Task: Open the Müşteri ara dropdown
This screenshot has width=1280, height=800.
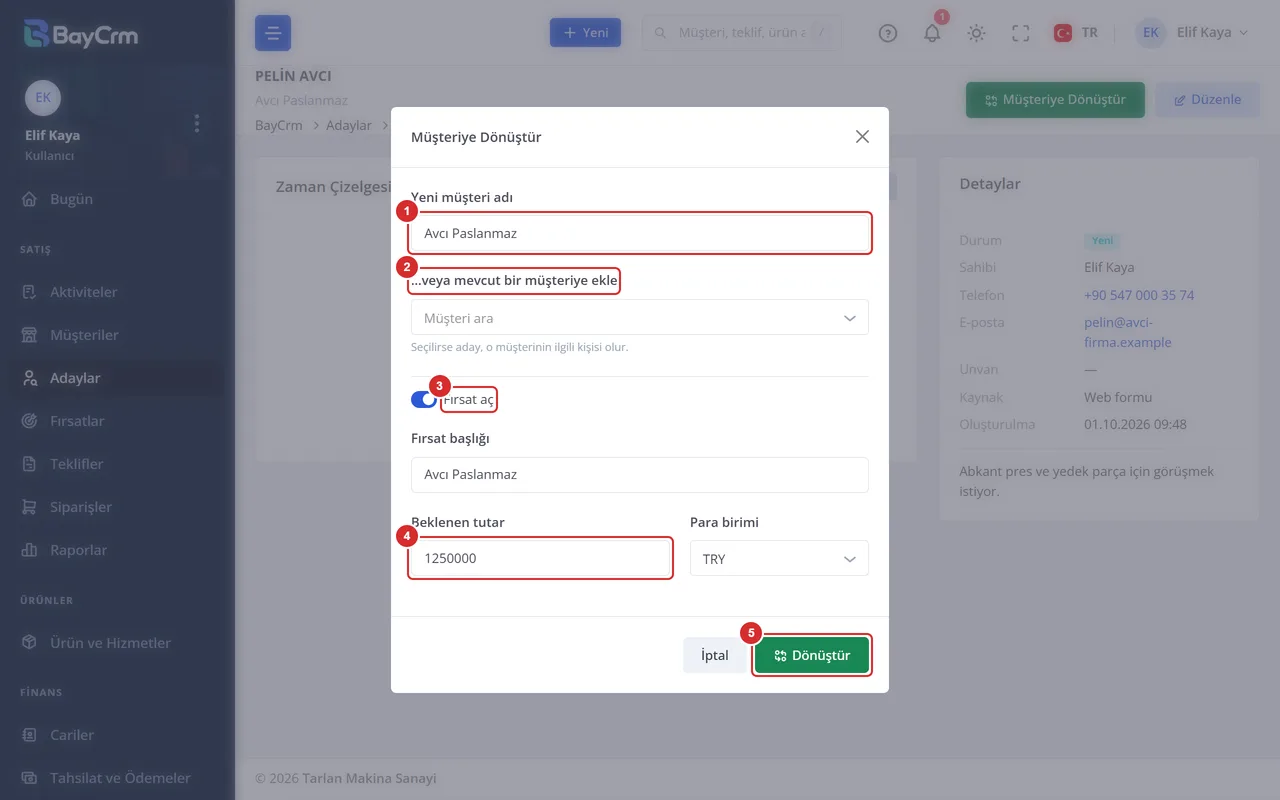Action: [x=640, y=318]
